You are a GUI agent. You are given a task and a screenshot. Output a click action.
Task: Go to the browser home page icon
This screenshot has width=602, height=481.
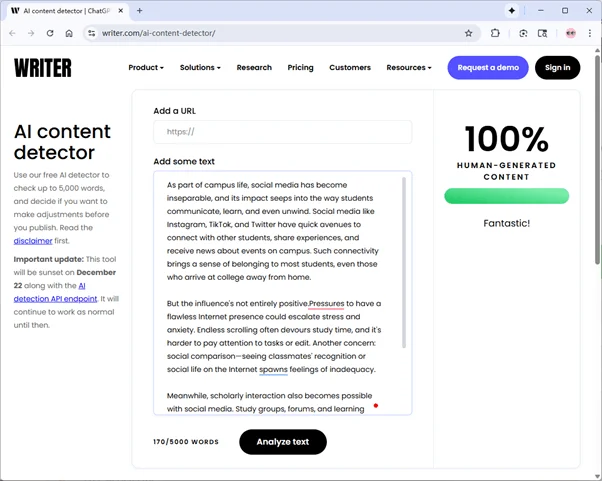69,33
